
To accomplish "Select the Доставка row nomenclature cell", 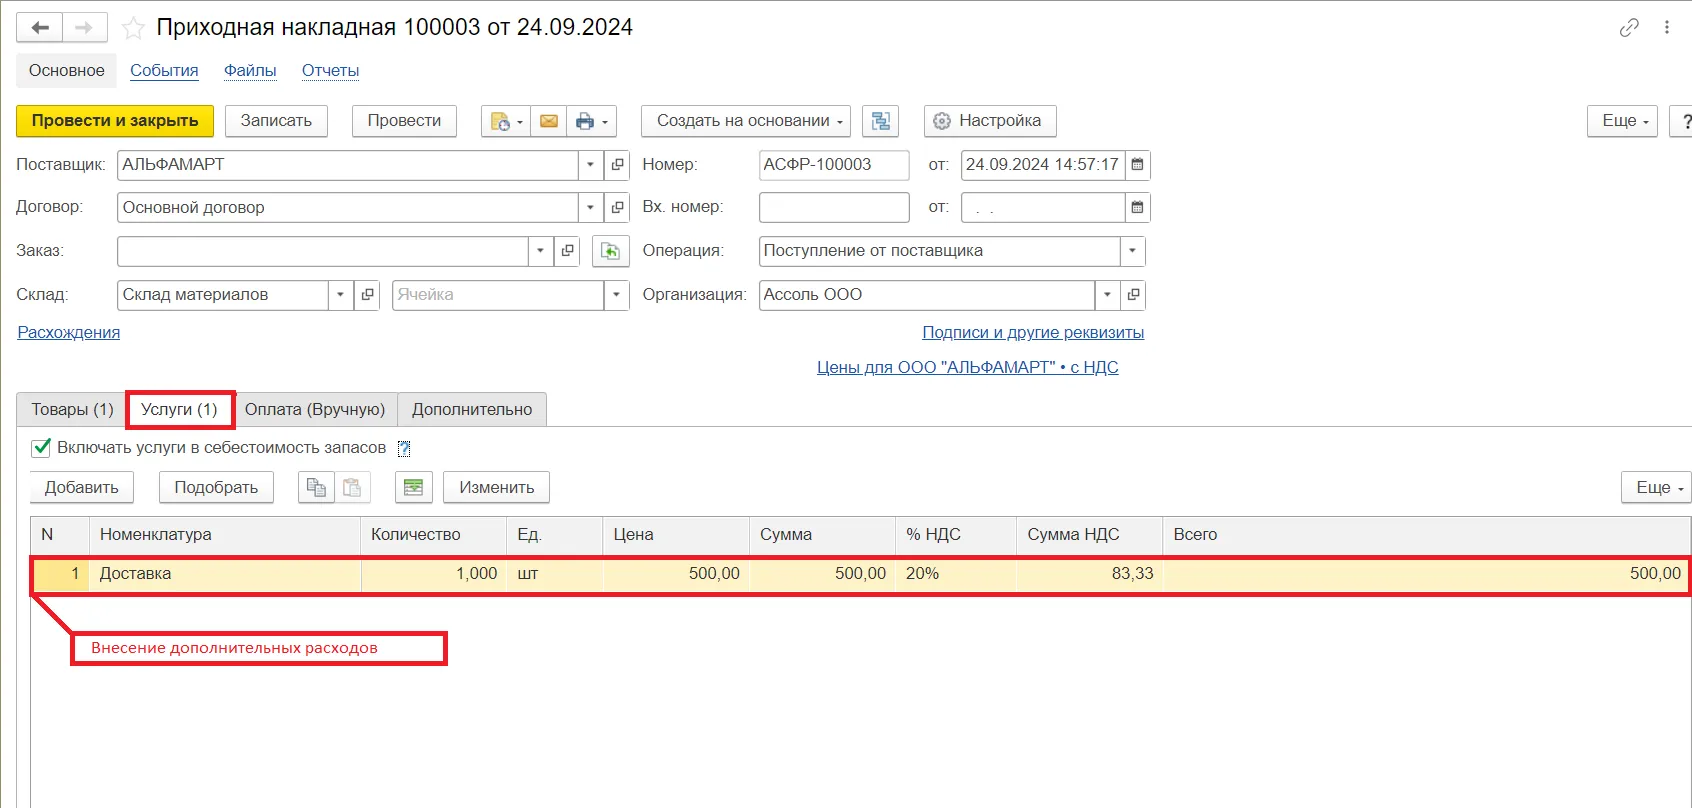I will pos(225,574).
